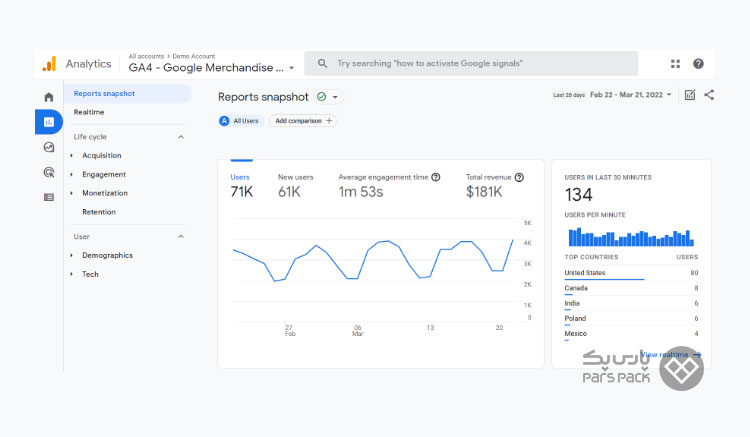Select Average engagement time metric tab
Screen dimensions: 750x437
pos(389,186)
